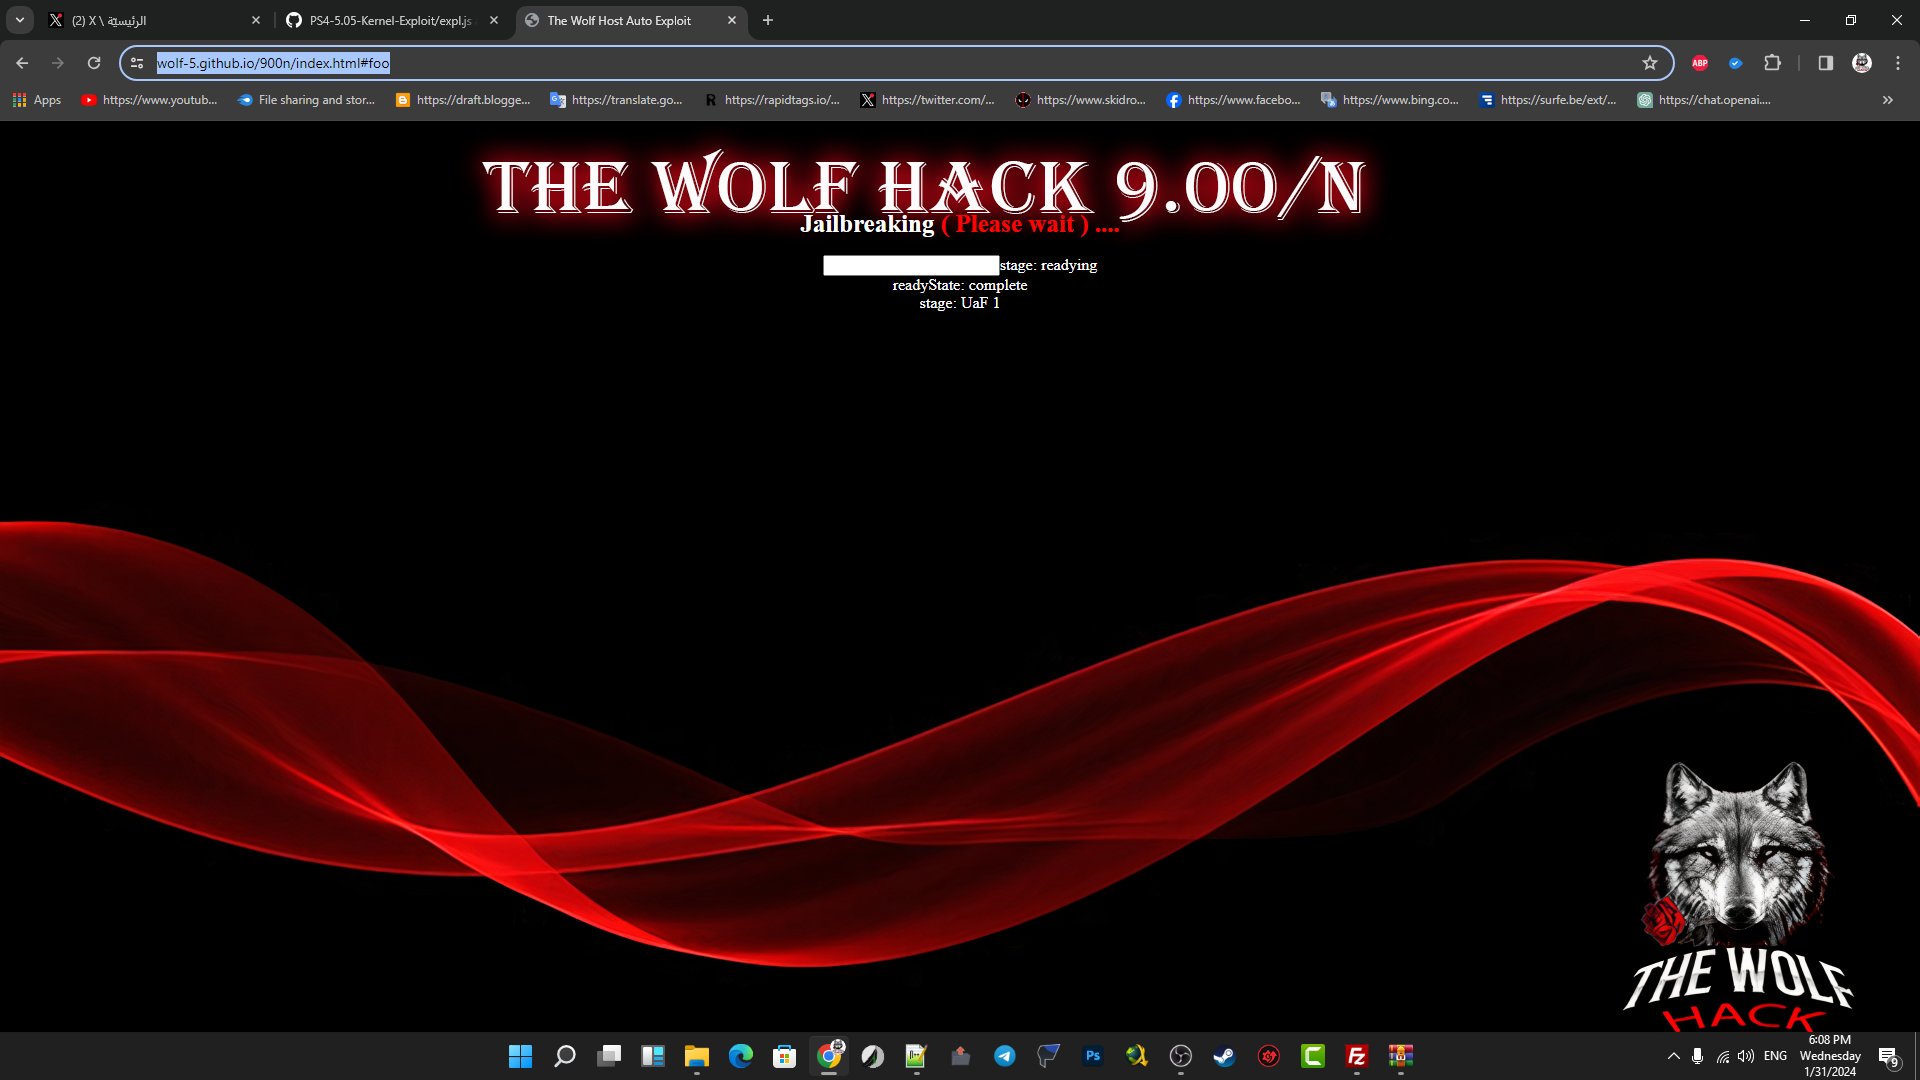
Task: Click the white jailbreak progress bar
Action: click(910, 265)
